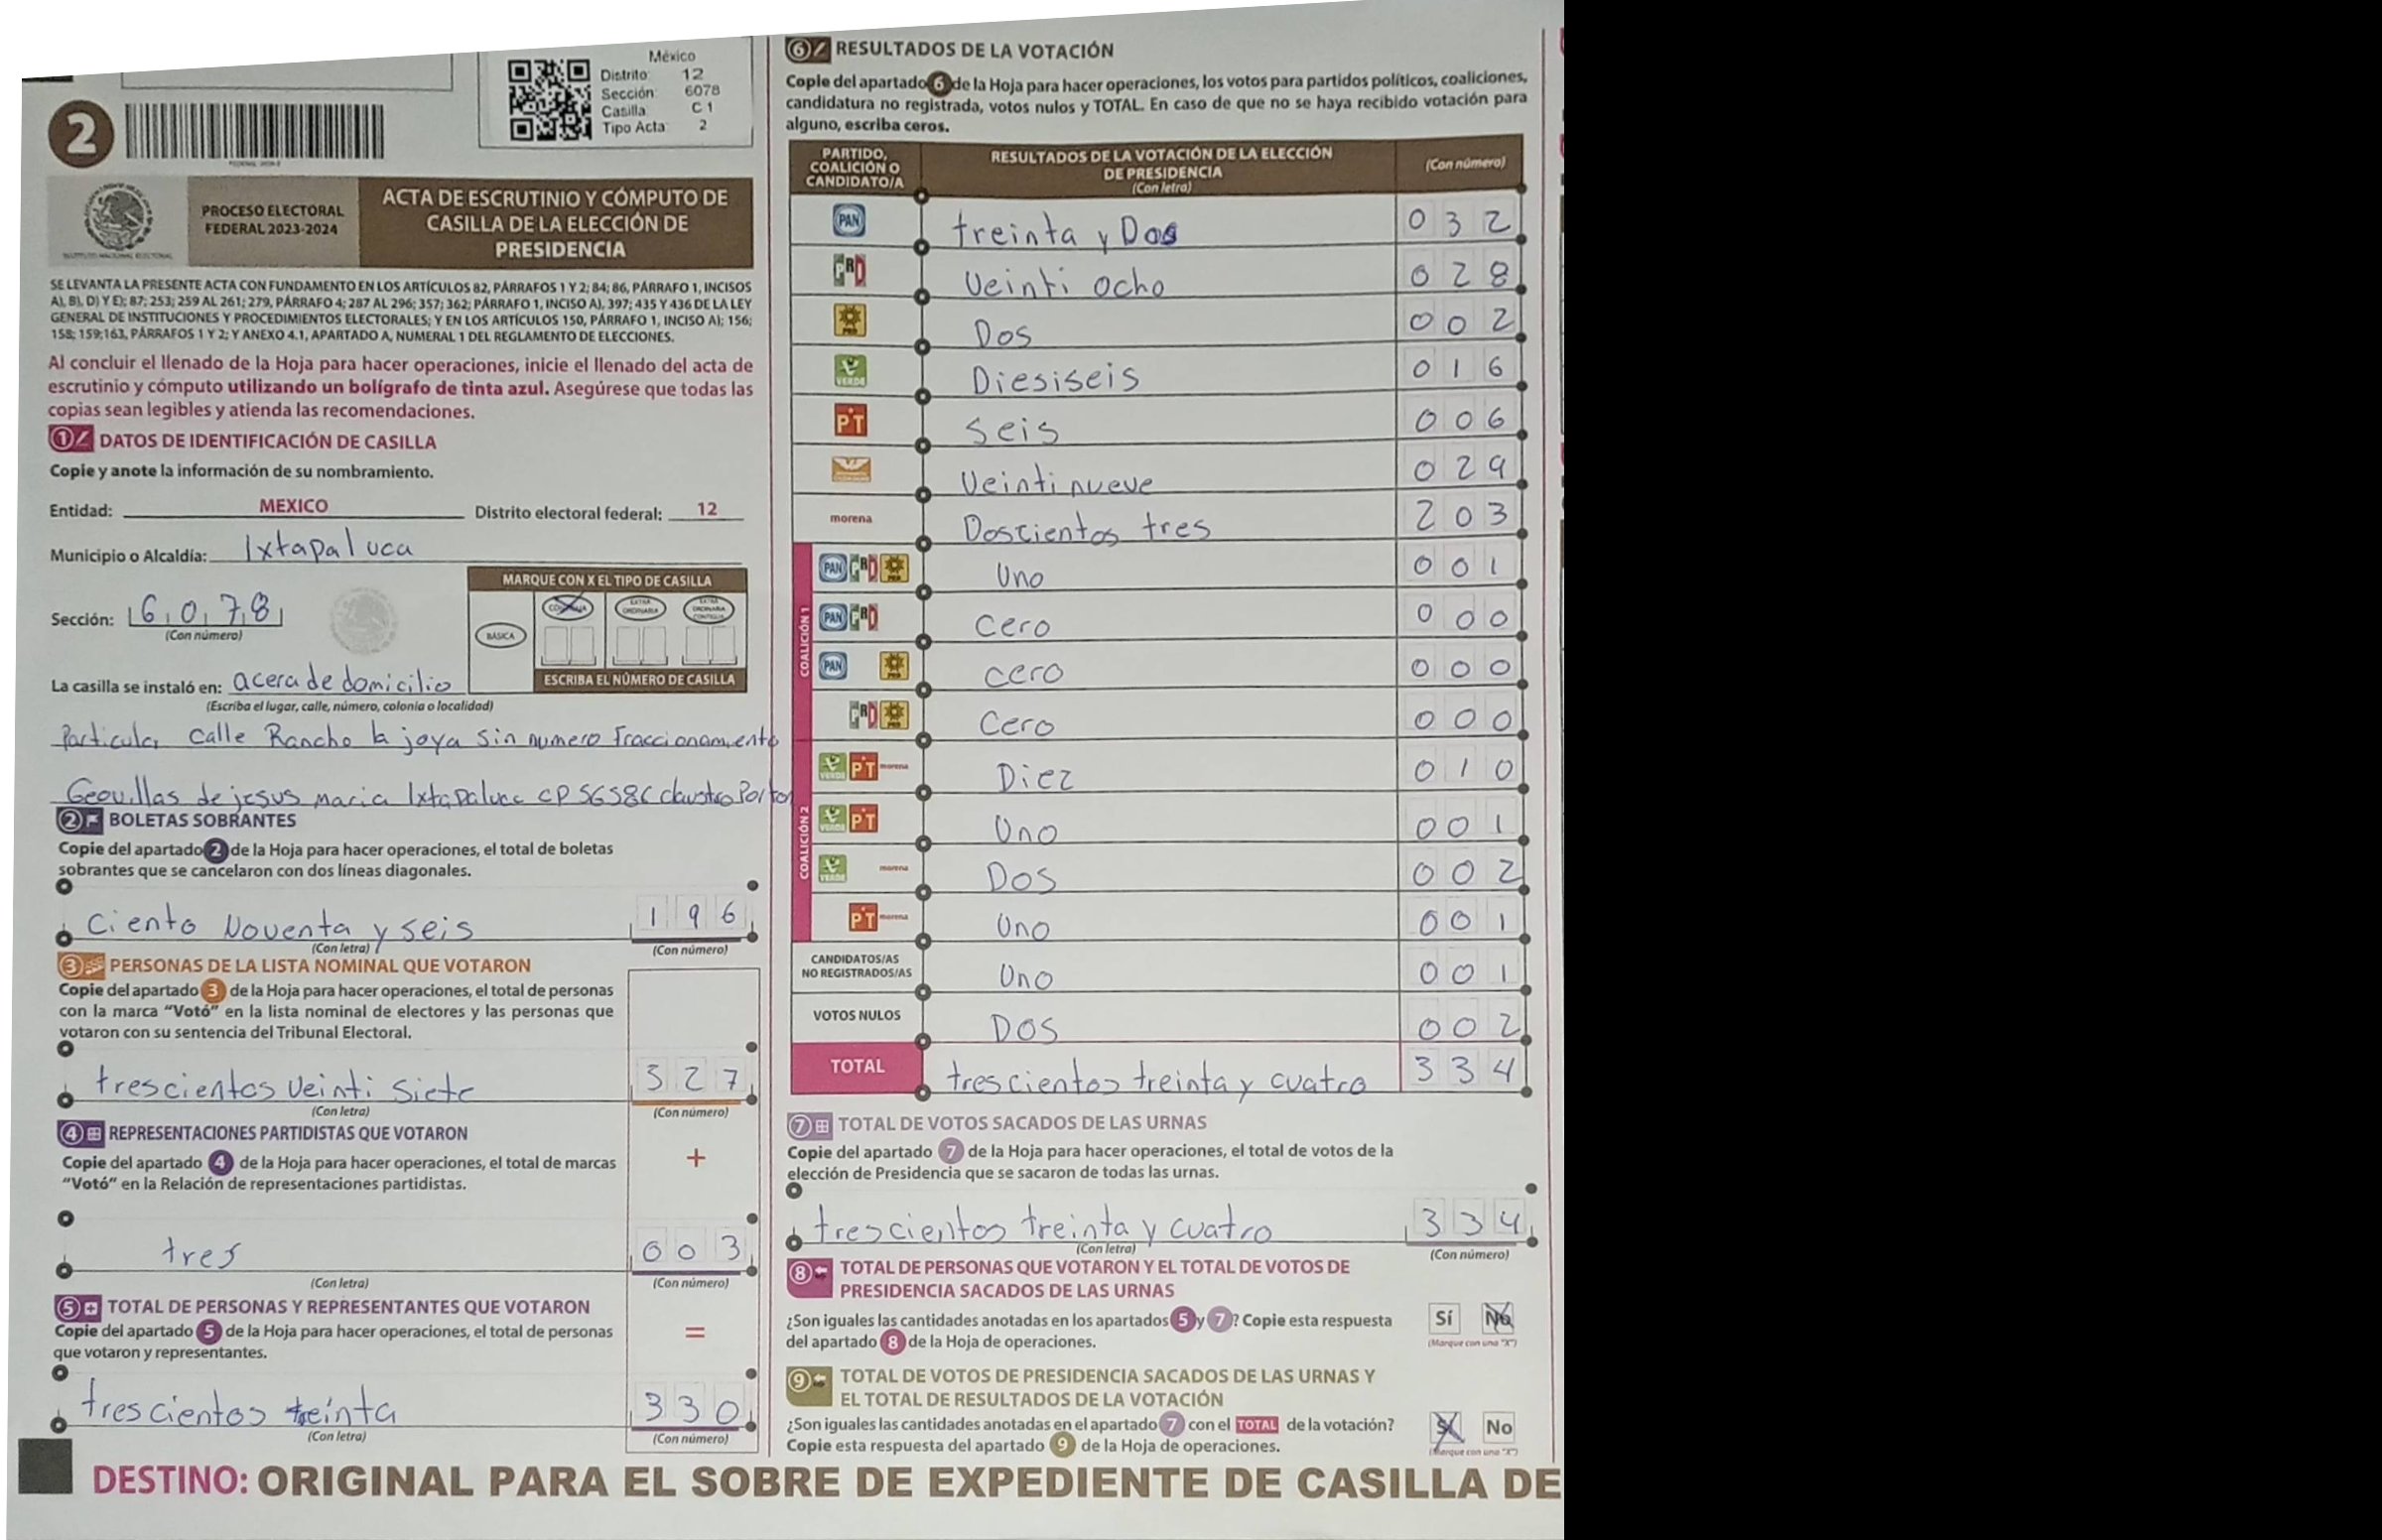The width and height of the screenshot is (2382, 1540).
Task: Mark the 'Extraordinaria contigua' casilla type oval
Action: 708,607
